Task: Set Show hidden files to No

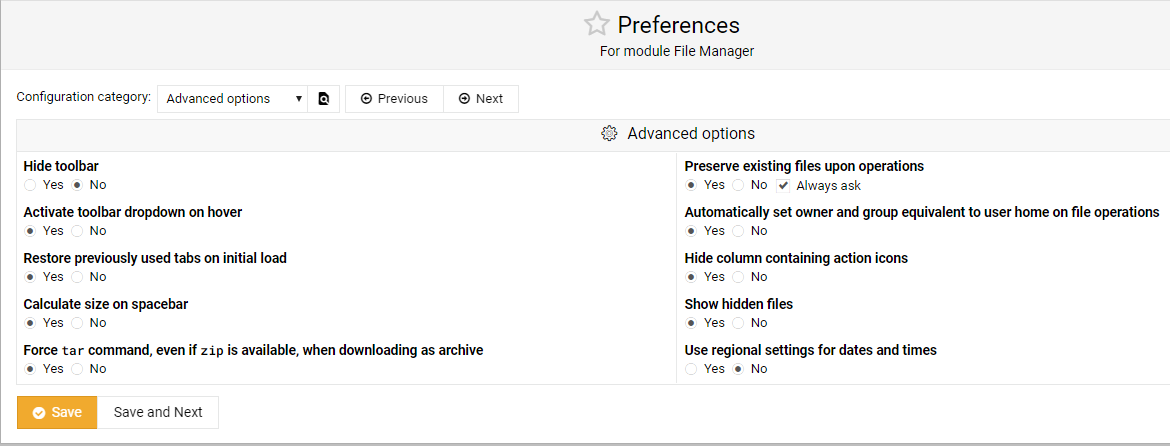Action: point(738,323)
